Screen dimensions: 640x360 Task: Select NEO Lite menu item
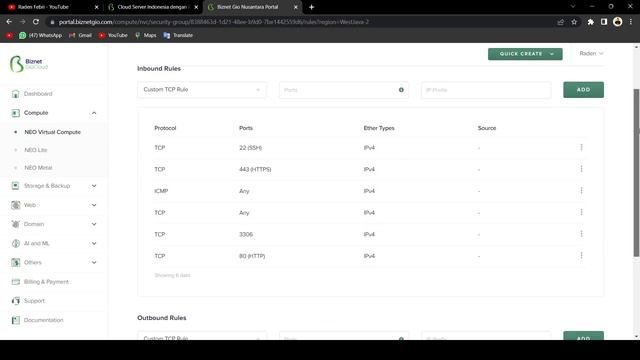[36, 150]
